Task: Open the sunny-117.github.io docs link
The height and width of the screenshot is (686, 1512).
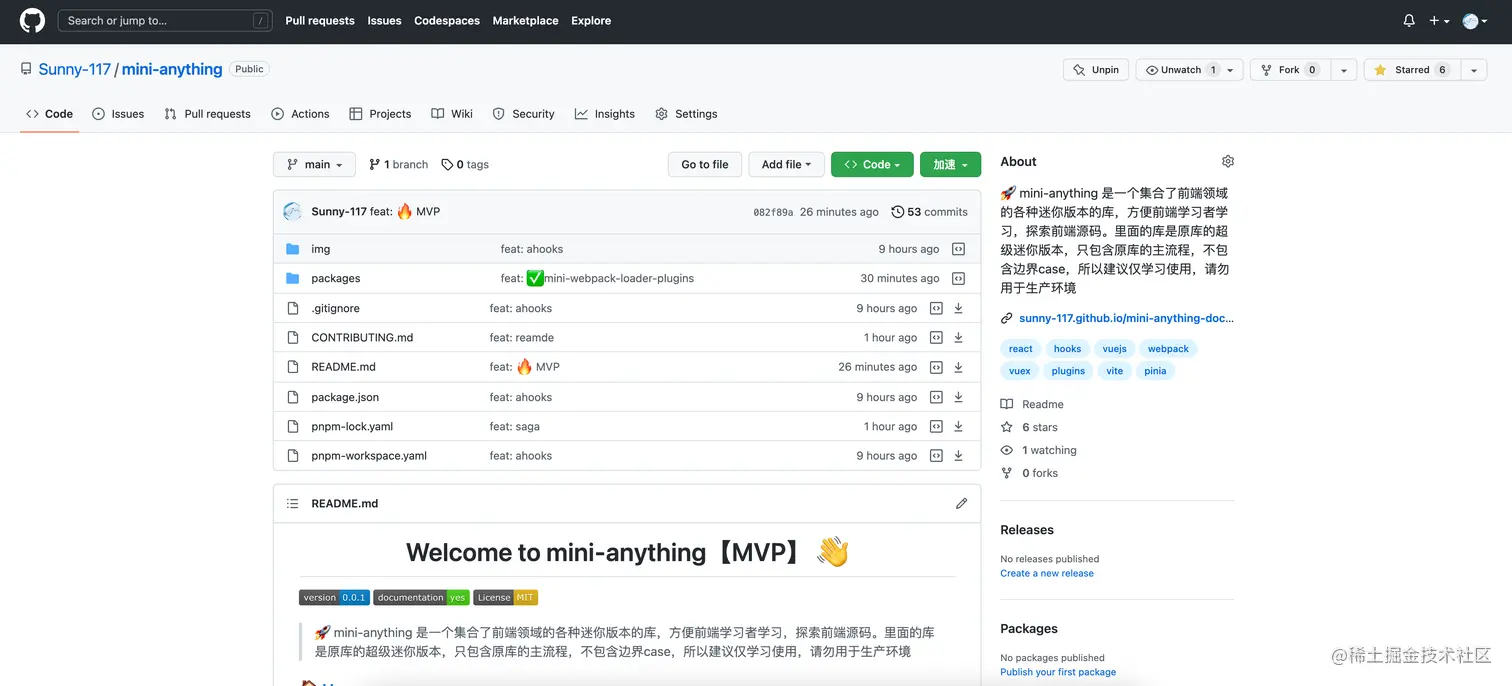Action: click(x=1126, y=319)
